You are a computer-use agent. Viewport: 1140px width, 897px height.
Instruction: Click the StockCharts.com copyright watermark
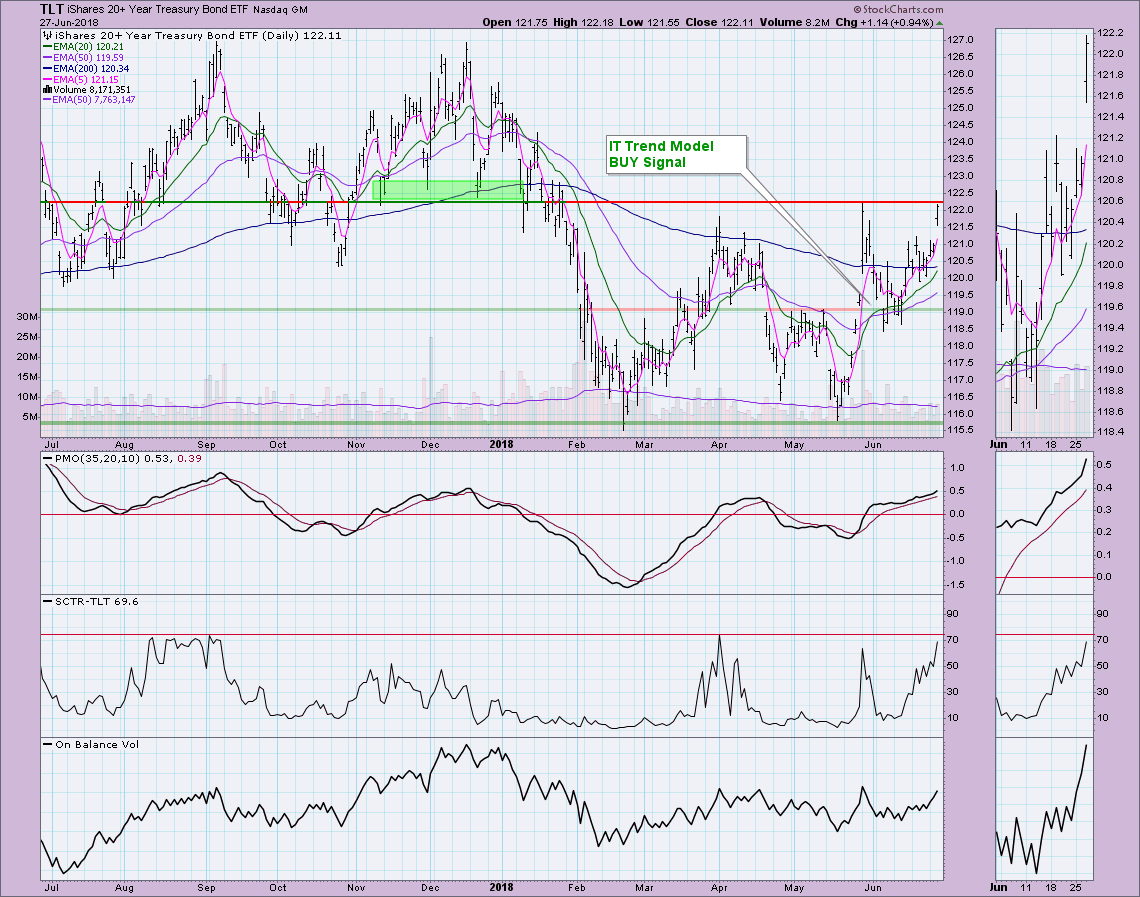(x=891, y=35)
